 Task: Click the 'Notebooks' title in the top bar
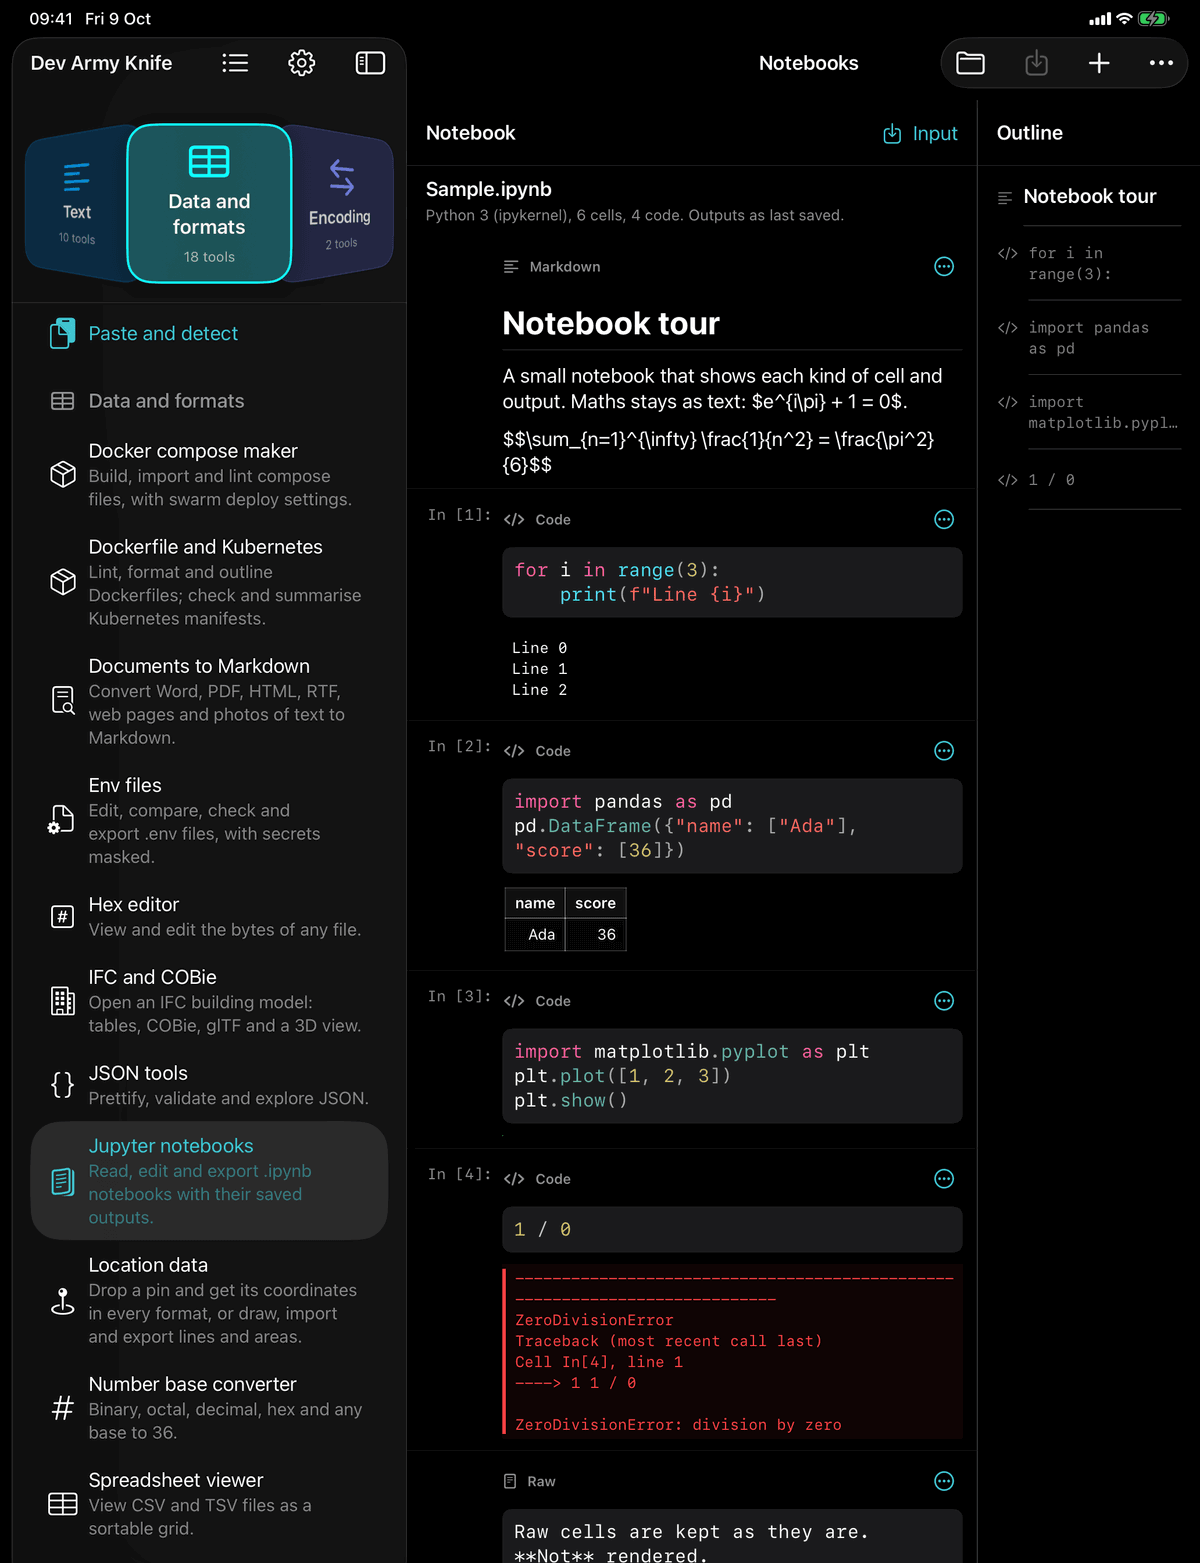click(809, 63)
